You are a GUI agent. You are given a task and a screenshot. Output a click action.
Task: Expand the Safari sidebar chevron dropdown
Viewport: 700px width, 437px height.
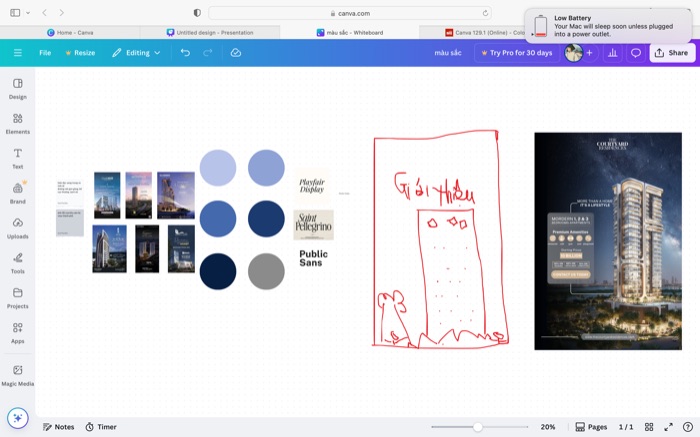click(x=28, y=13)
